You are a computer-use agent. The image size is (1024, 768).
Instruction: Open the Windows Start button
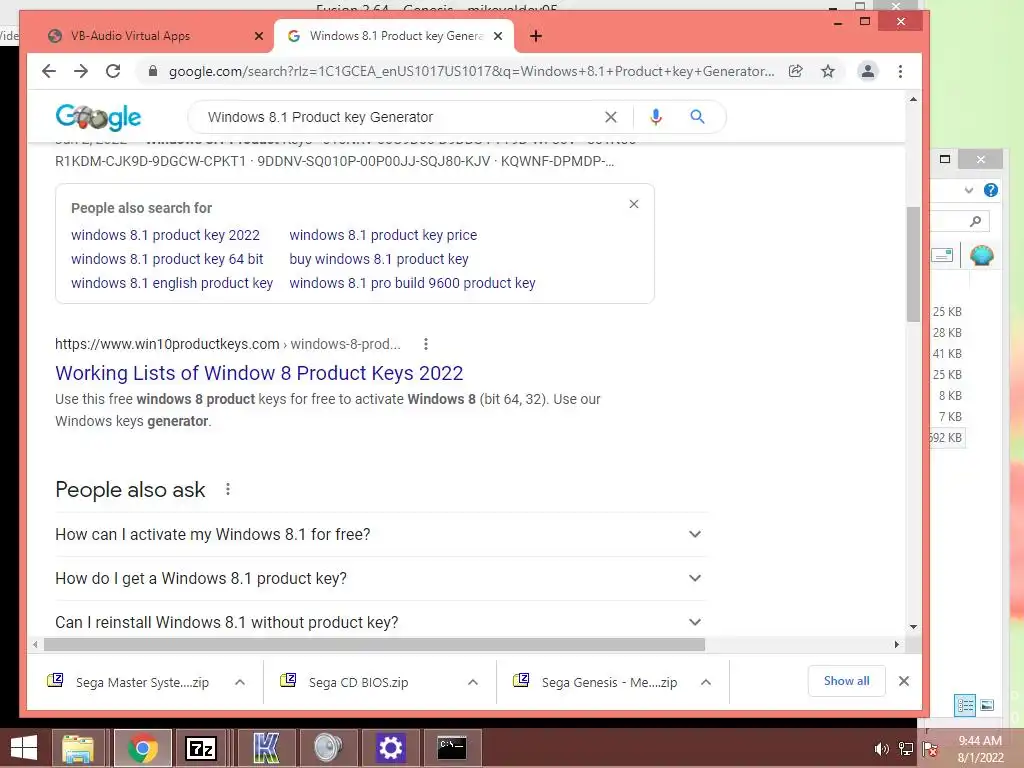click(x=24, y=748)
